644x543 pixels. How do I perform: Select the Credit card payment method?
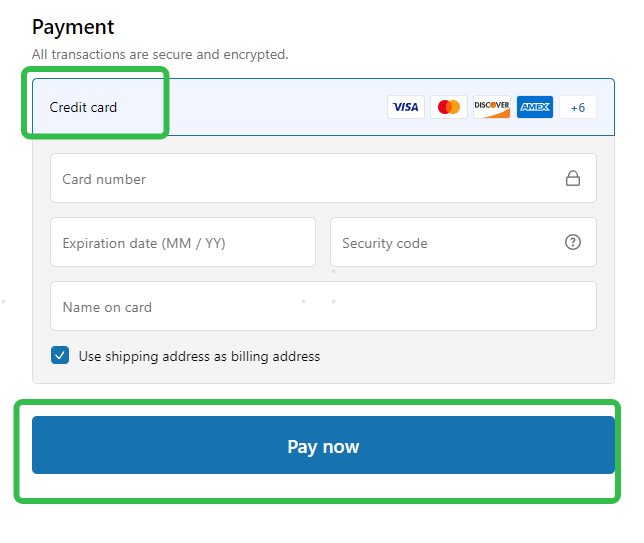point(84,107)
